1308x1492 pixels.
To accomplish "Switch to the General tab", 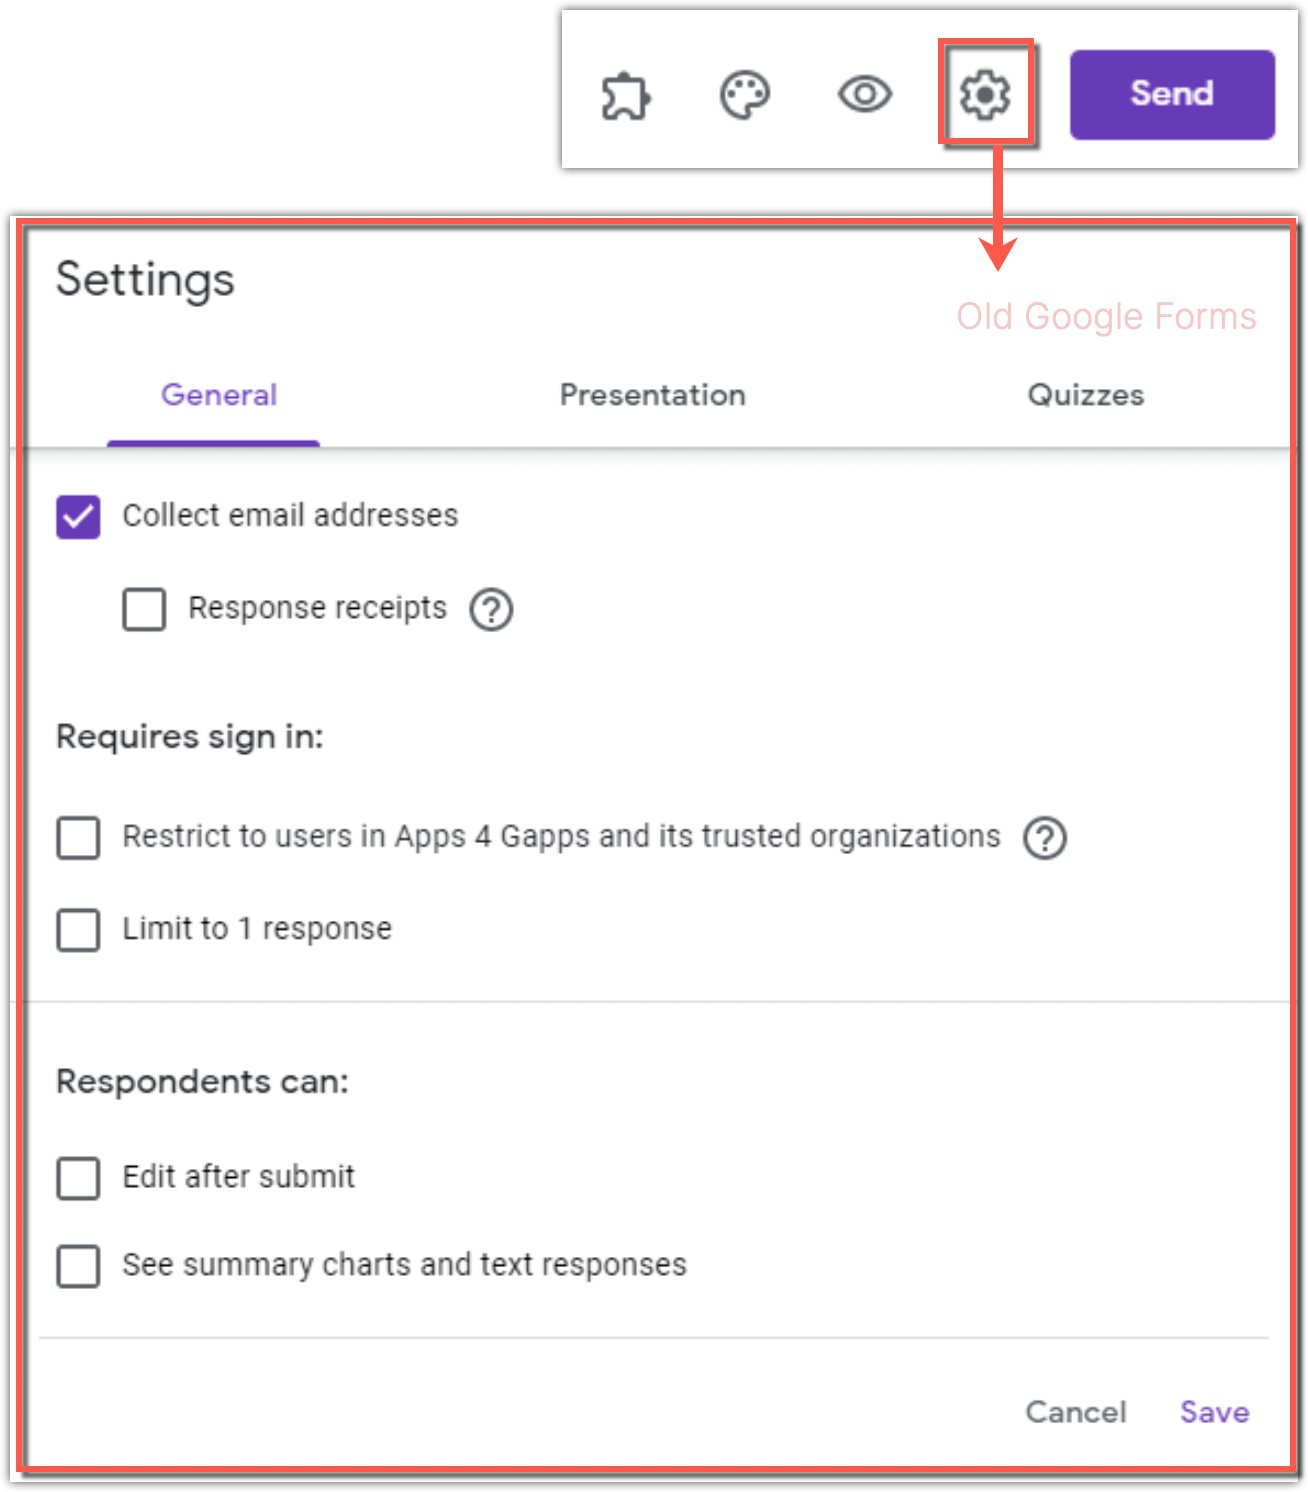I will 219,395.
